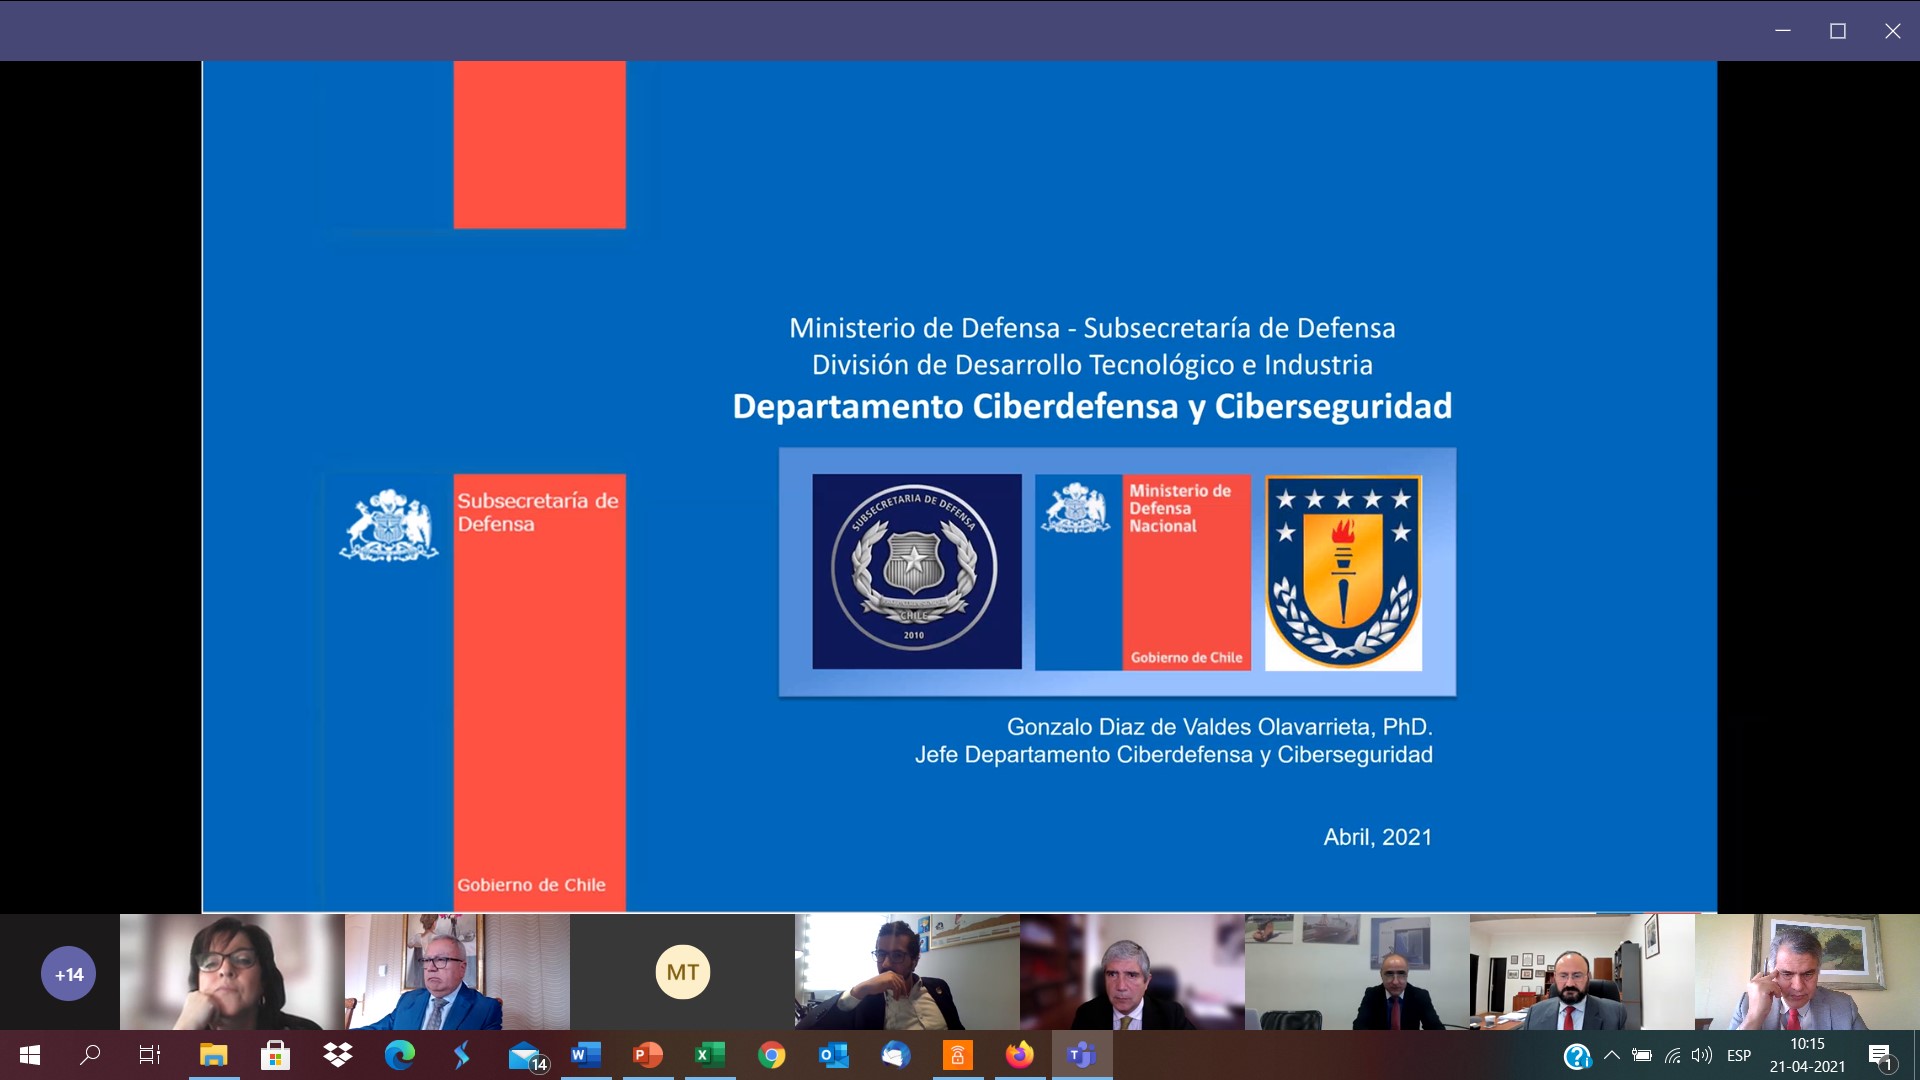Select bearded man with red tie tile
Image resolution: width=1920 pixels, height=1080 pixels.
(x=1582, y=972)
